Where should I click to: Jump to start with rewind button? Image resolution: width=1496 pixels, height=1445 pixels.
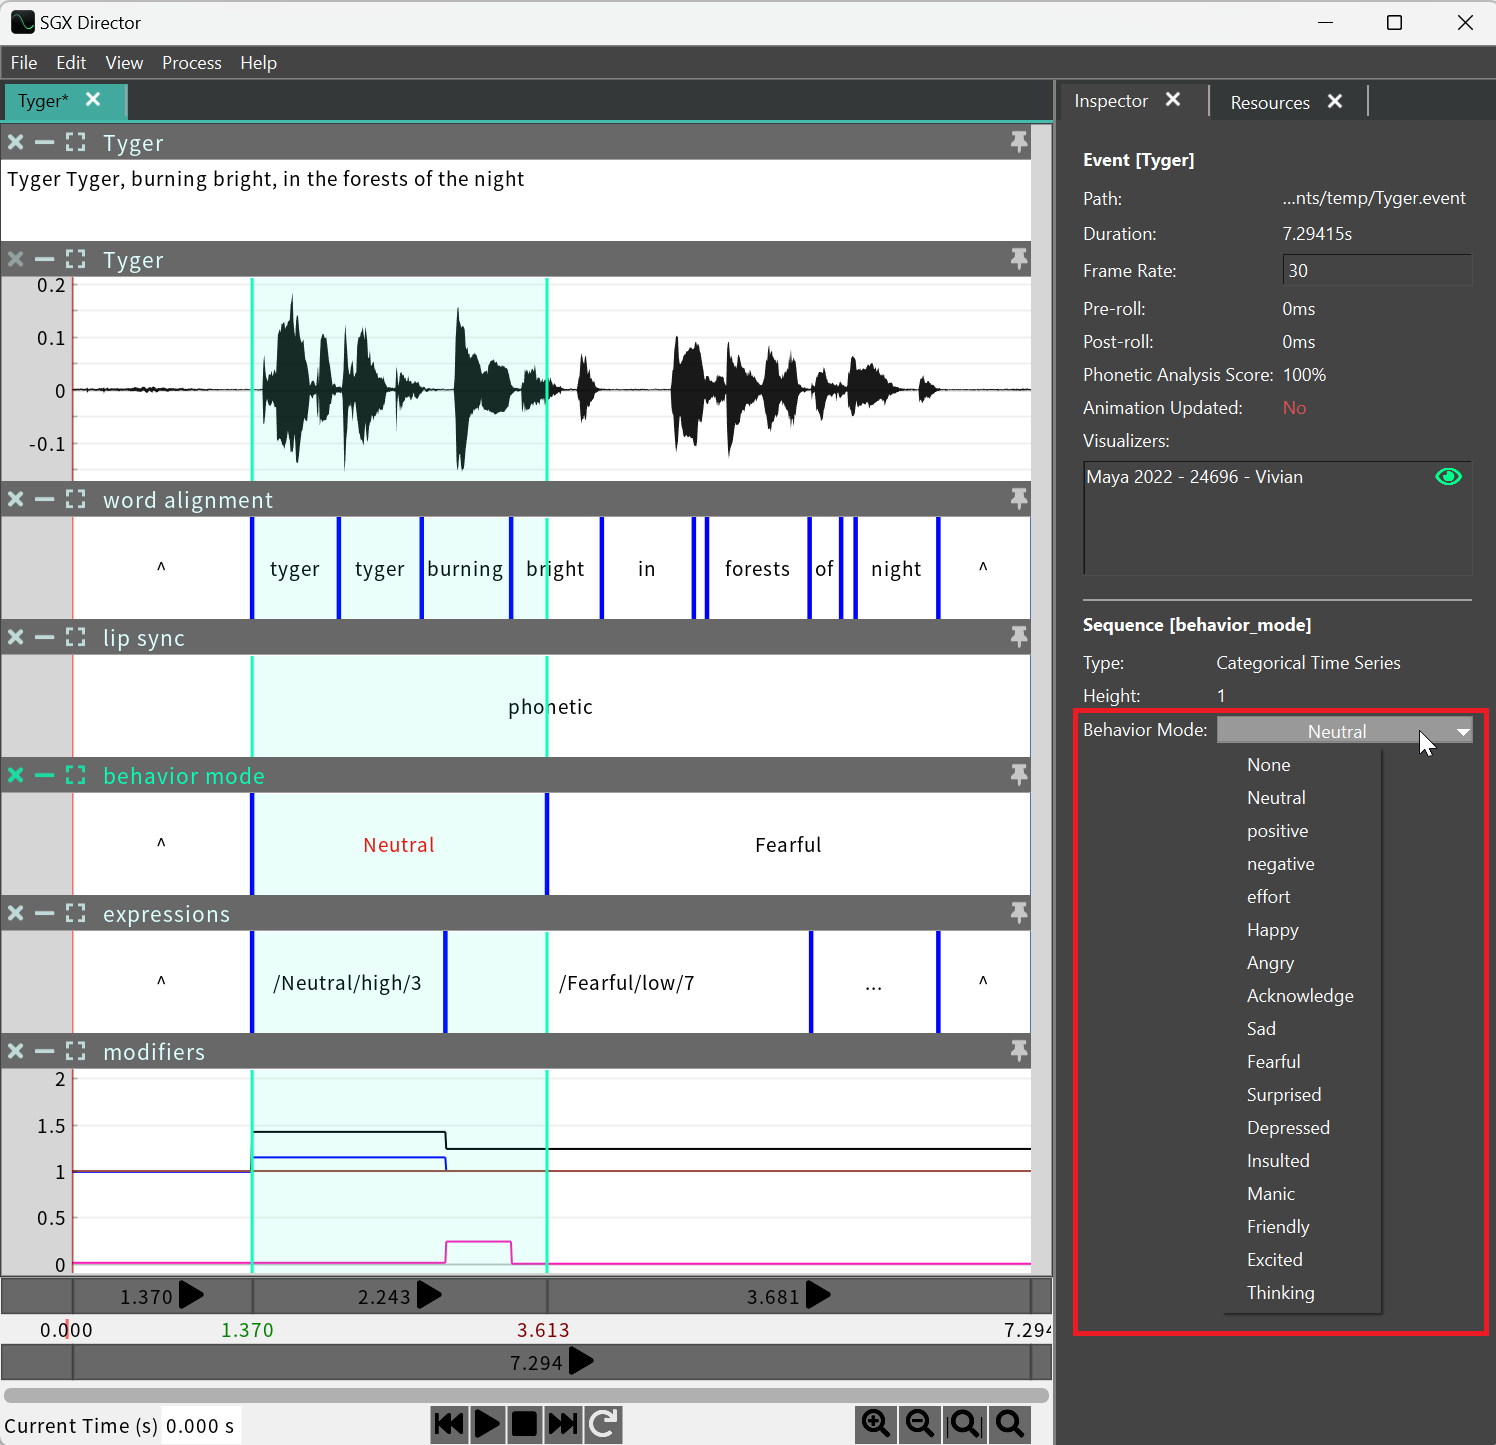449,1423
